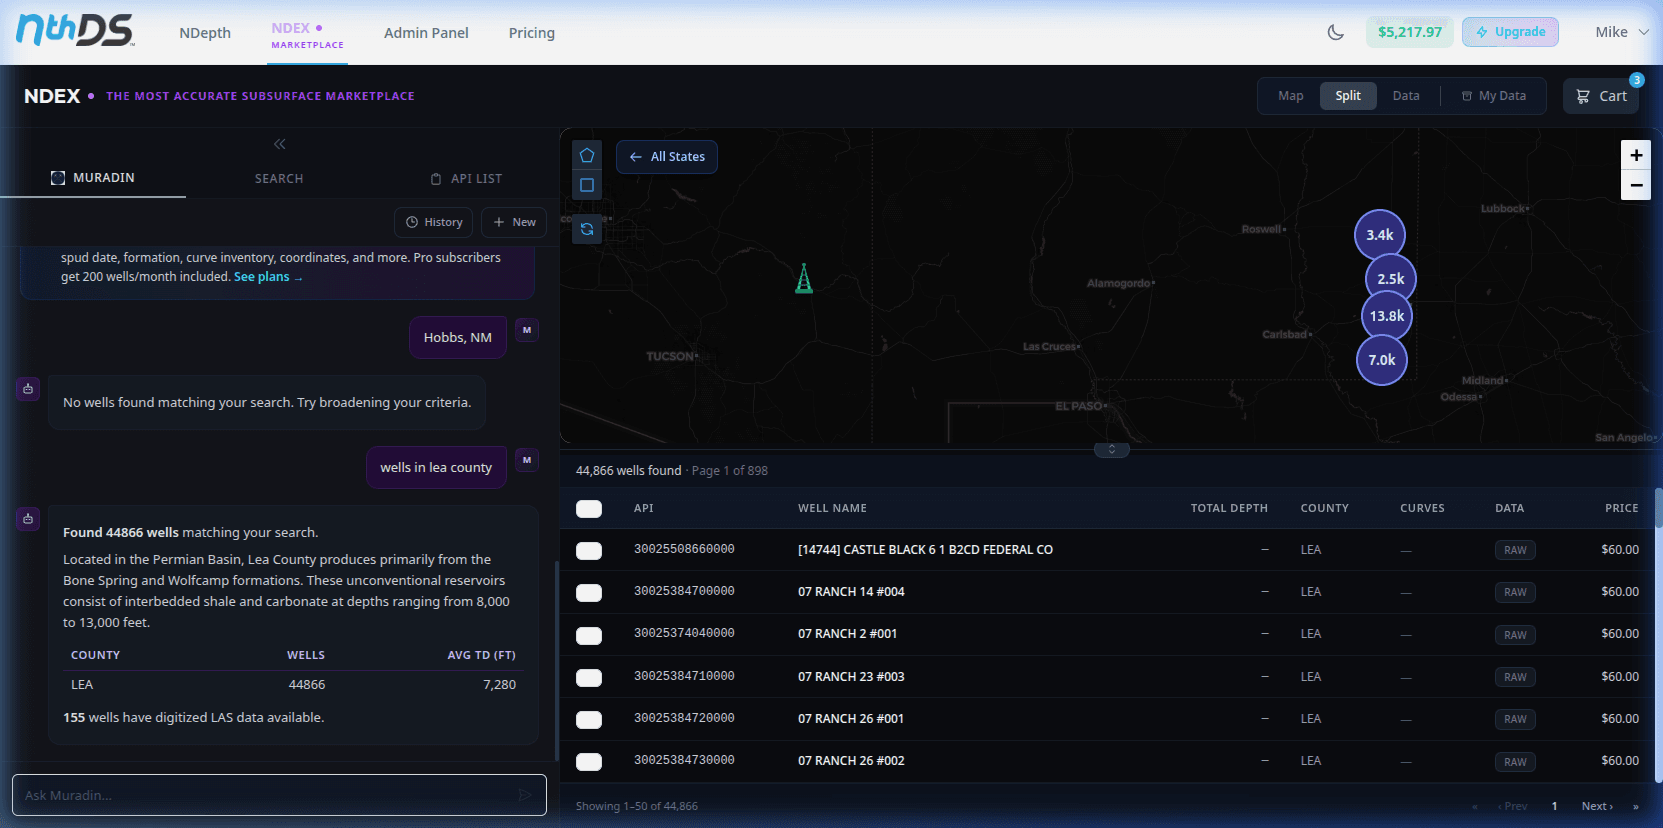Click the map refresh icon

click(587, 229)
